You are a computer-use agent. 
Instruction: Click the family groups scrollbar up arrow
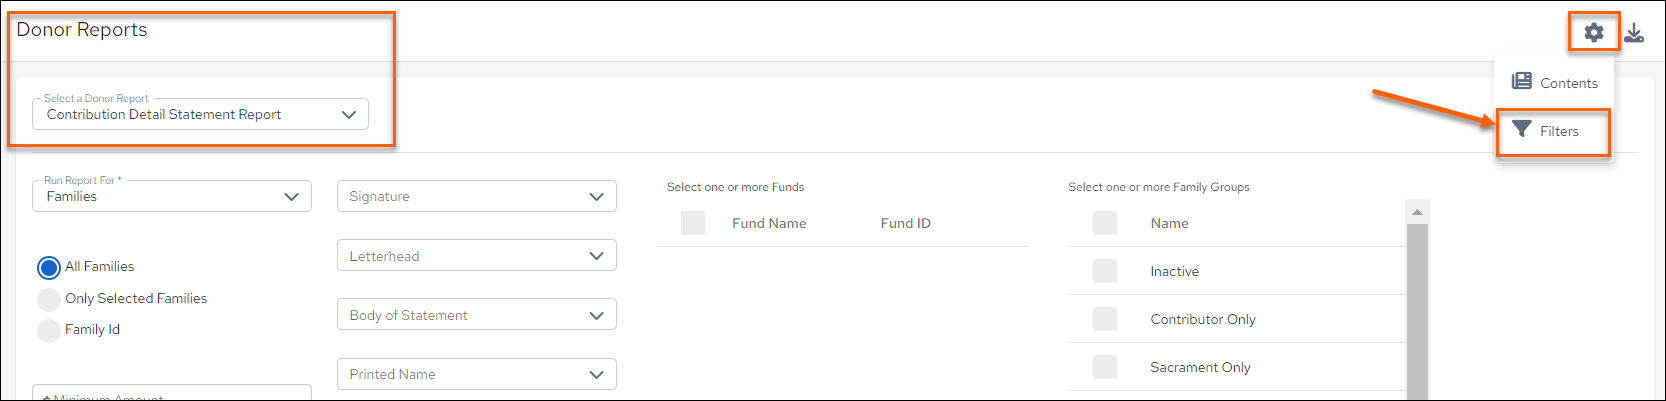[x=1417, y=212]
